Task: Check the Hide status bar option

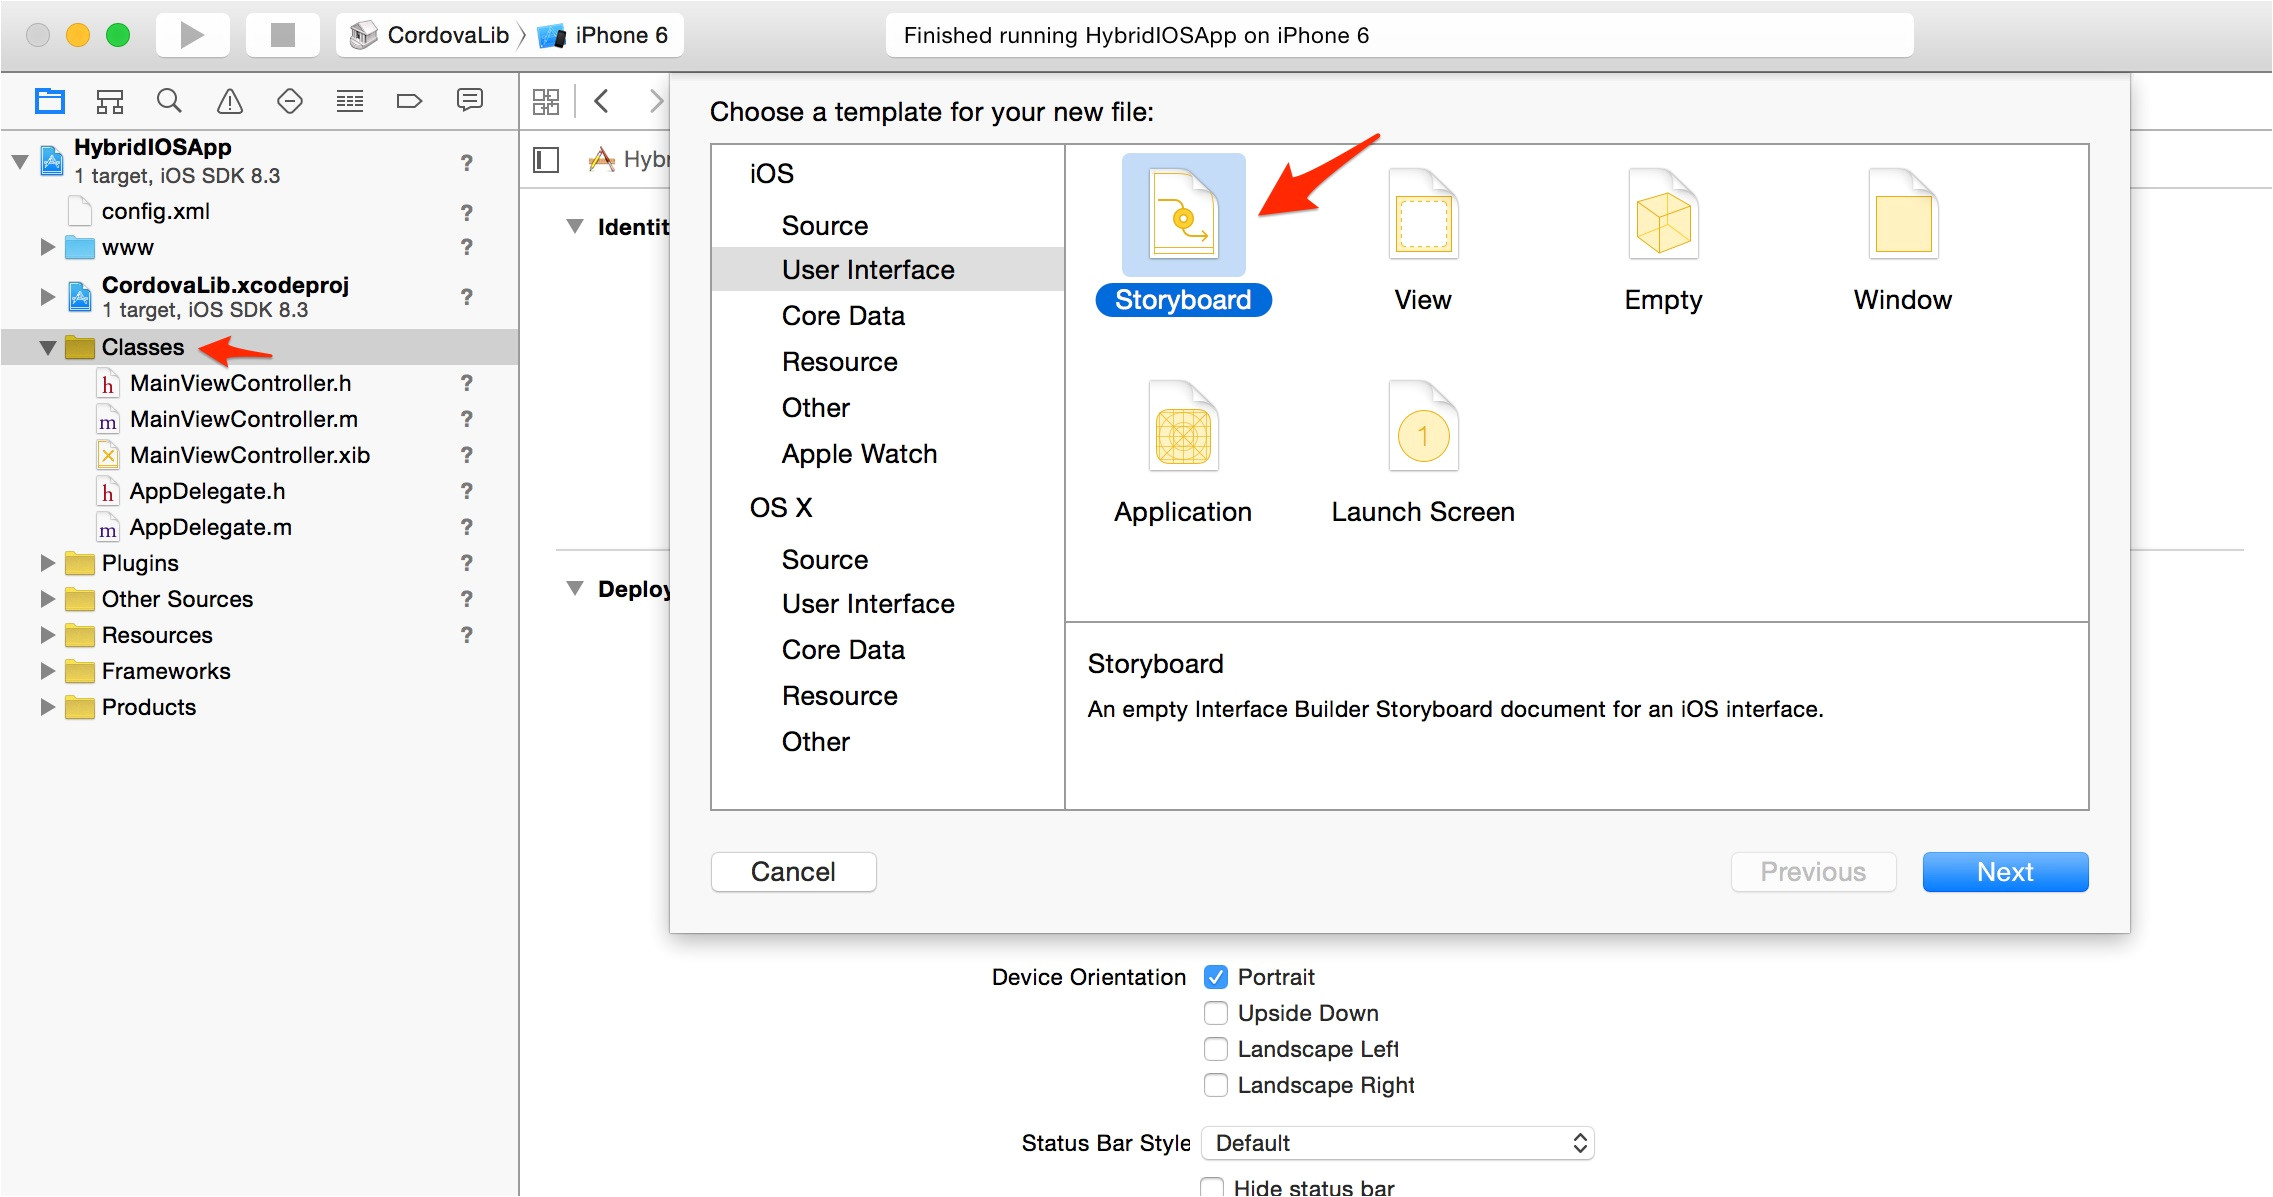Action: pyautogui.click(x=1213, y=1187)
